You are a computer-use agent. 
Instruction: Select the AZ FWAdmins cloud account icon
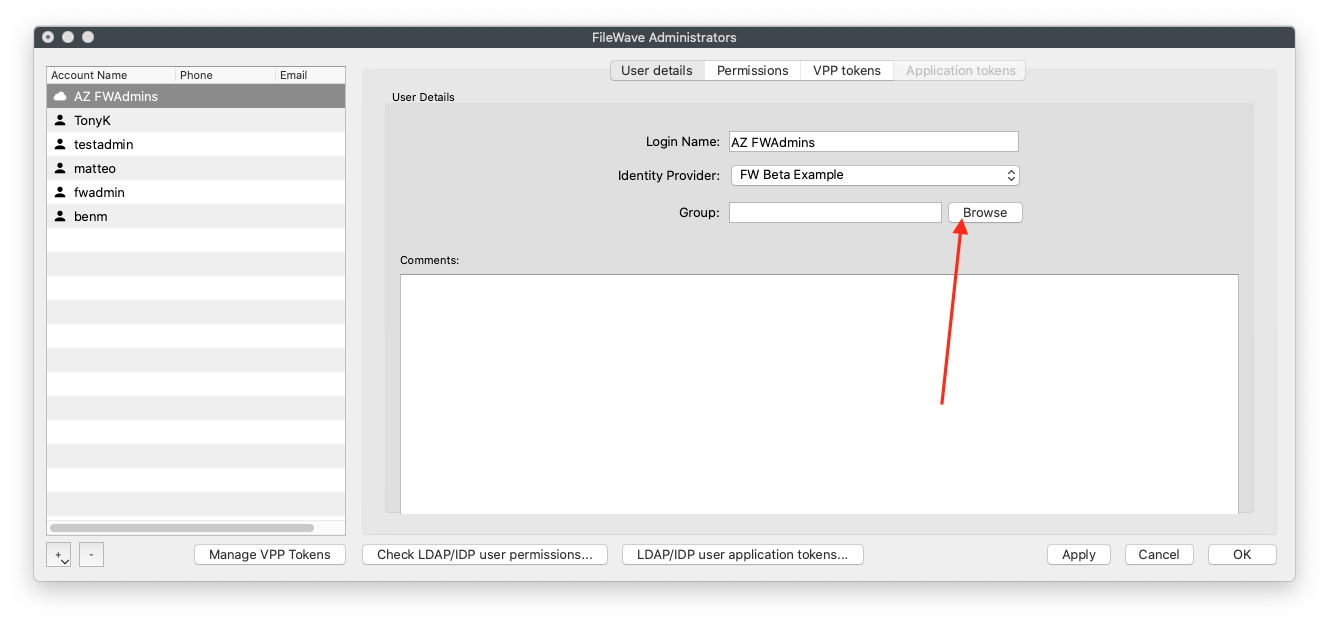pyautogui.click(x=60, y=96)
